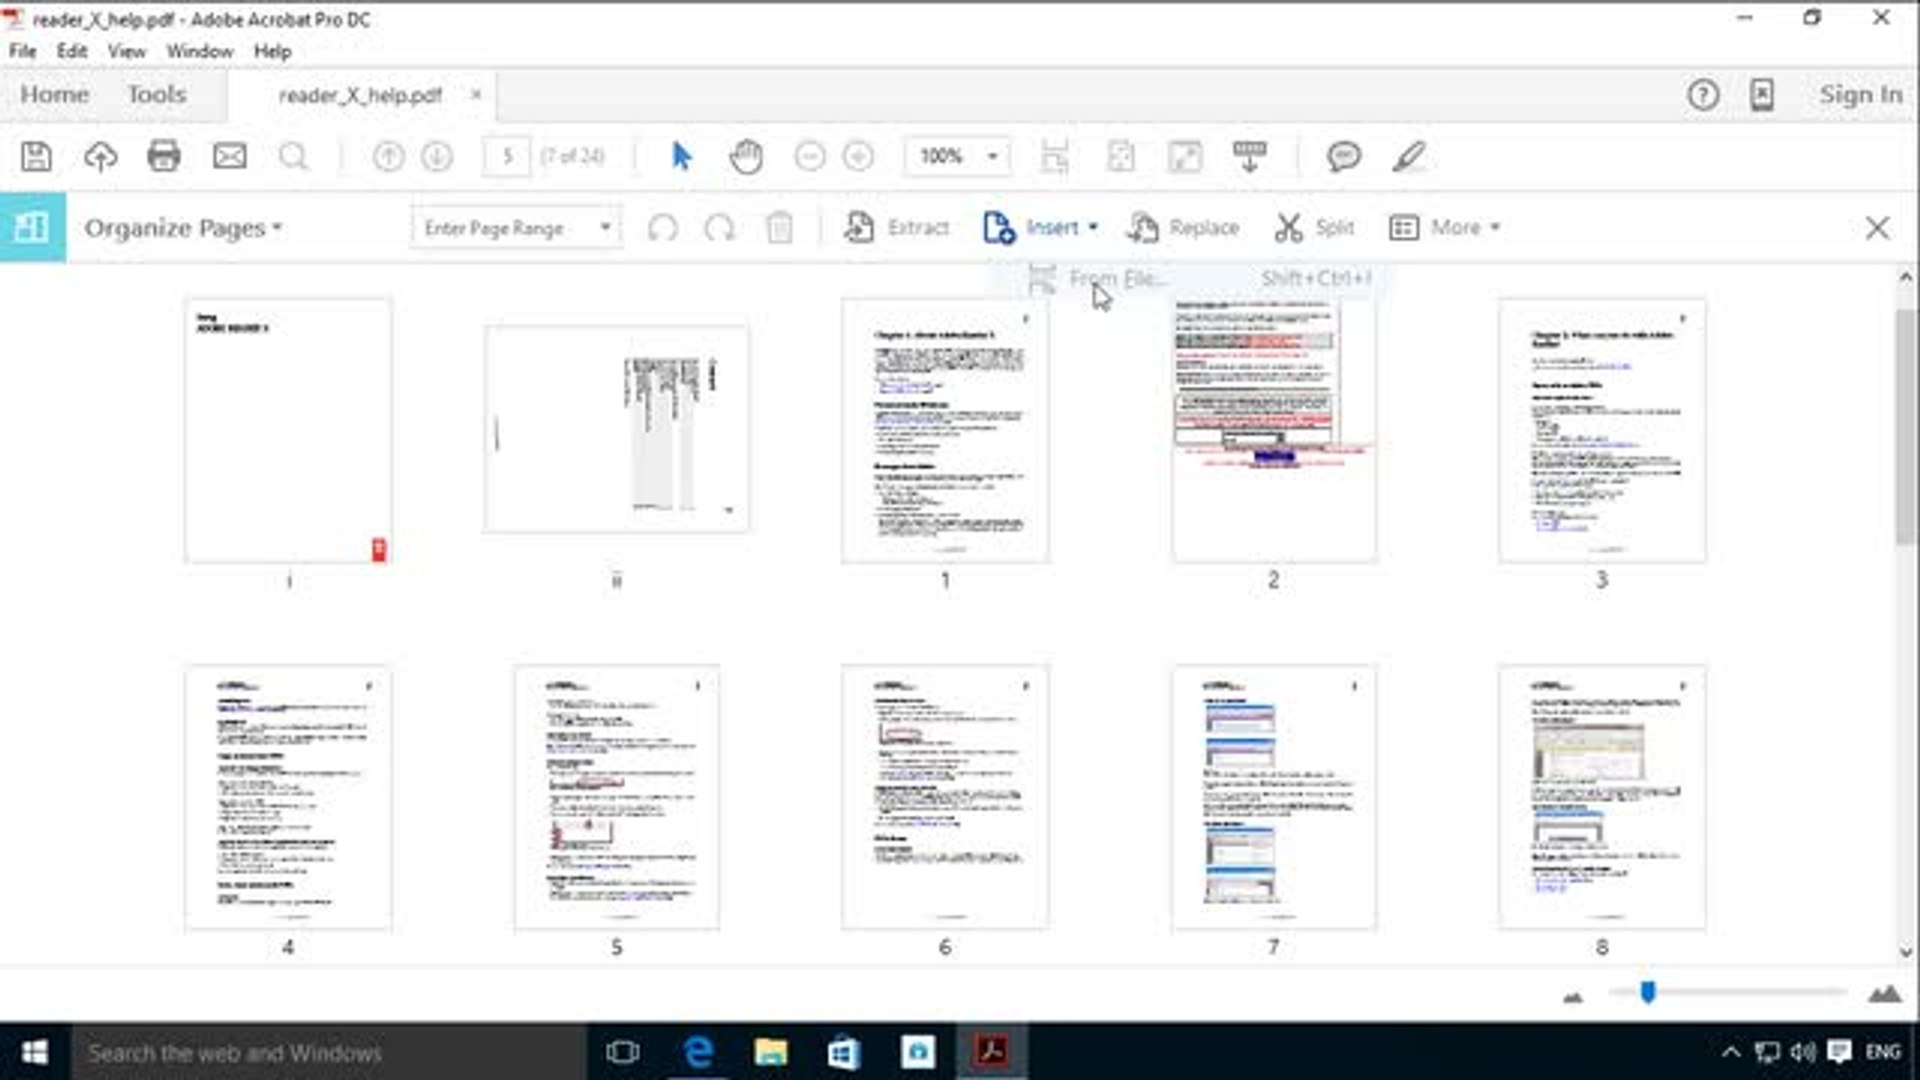Viewport: 1920px width, 1080px height.
Task: Click the Save file floppy disk icon
Action: tap(37, 156)
